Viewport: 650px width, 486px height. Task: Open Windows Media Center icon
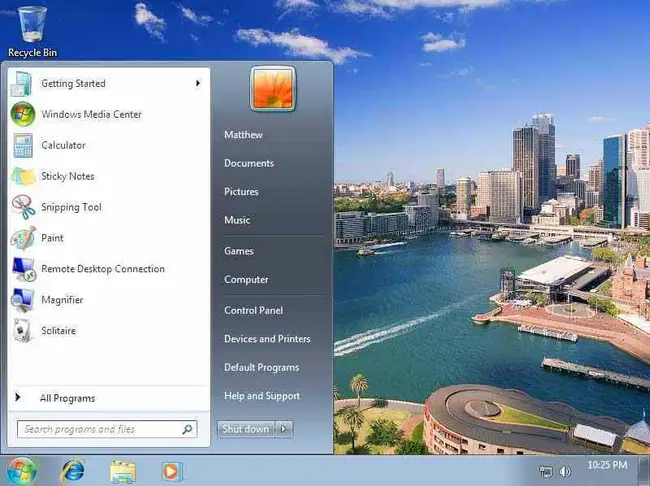point(22,114)
